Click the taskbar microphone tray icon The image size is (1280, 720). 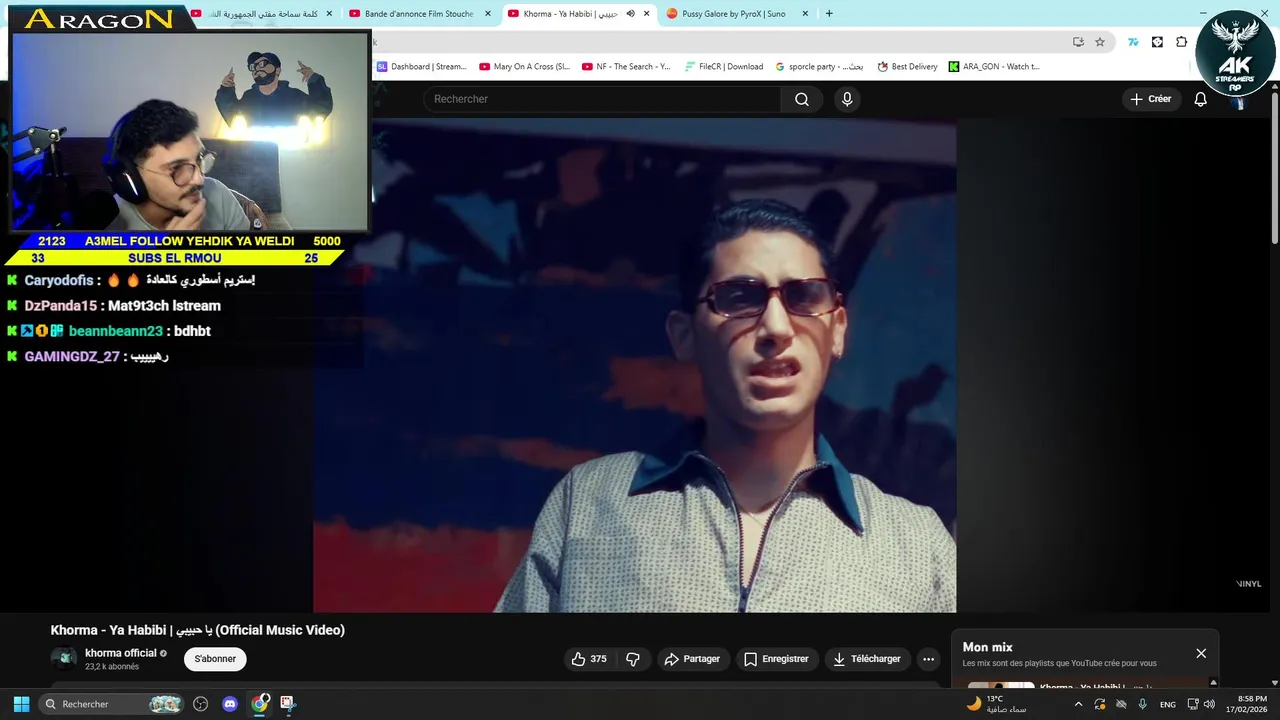(1142, 704)
